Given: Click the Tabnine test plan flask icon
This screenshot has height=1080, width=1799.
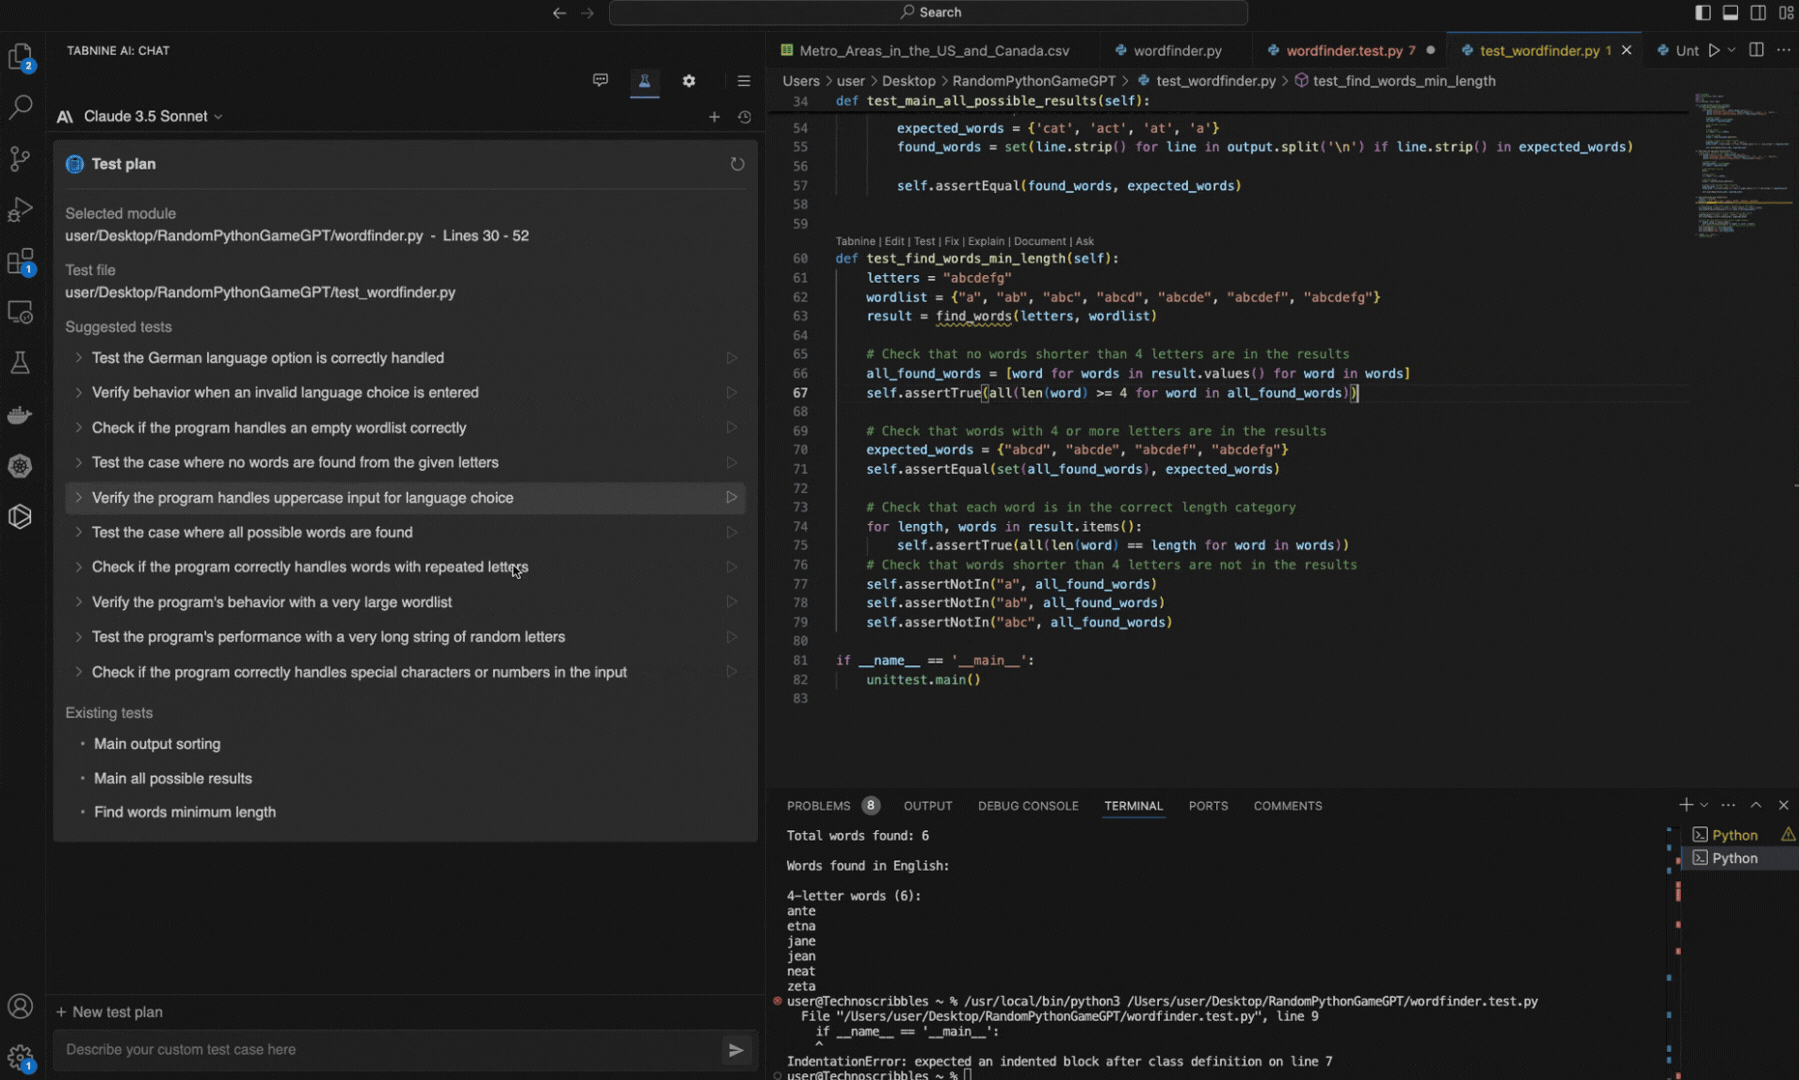Looking at the screenshot, I should pos(644,81).
